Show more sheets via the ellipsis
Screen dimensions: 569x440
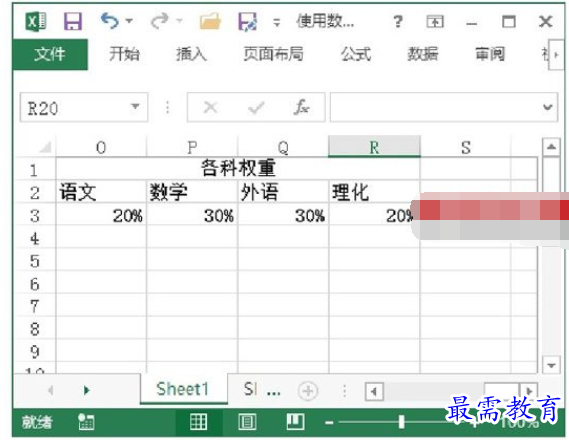(273, 392)
